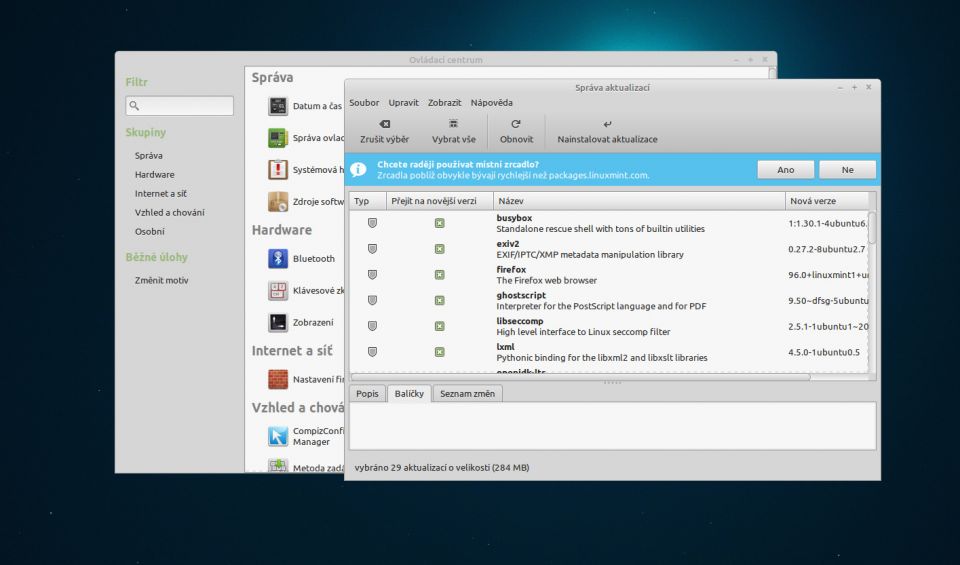The height and width of the screenshot is (565, 960).
Task: Open the Nápověda menu
Action: pyautogui.click(x=492, y=103)
